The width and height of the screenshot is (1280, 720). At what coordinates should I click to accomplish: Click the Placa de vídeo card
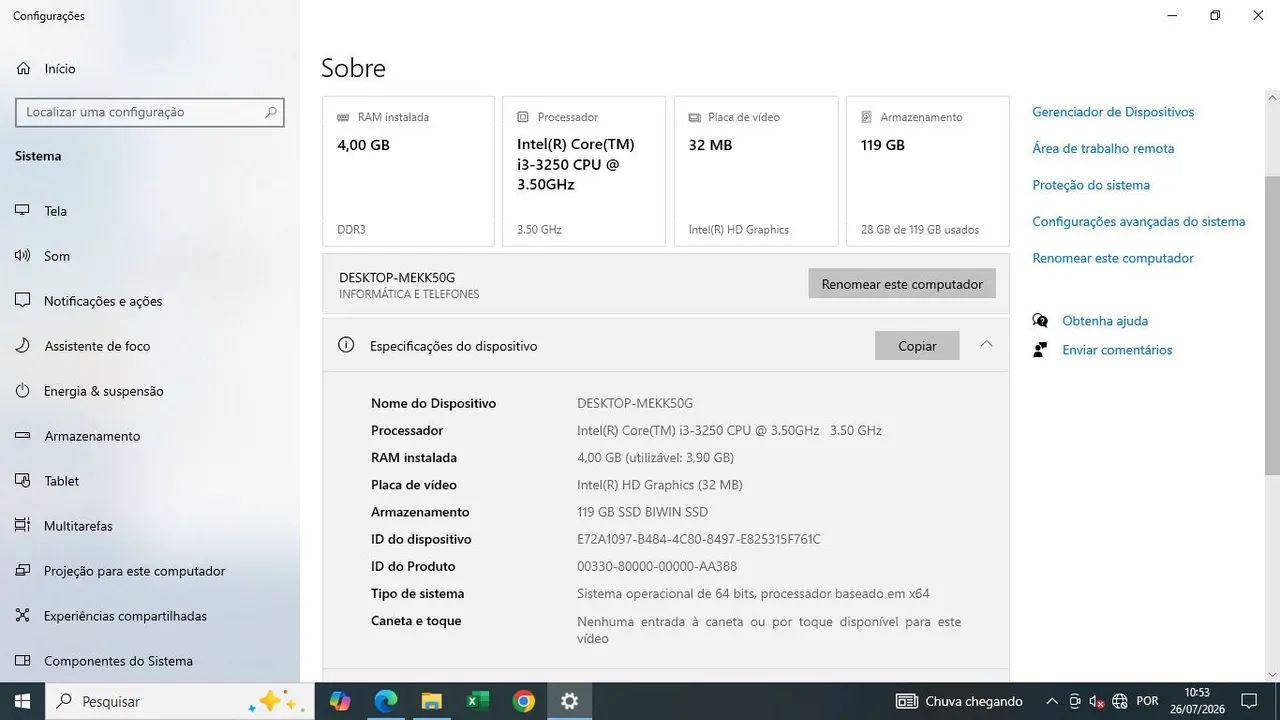(756, 171)
